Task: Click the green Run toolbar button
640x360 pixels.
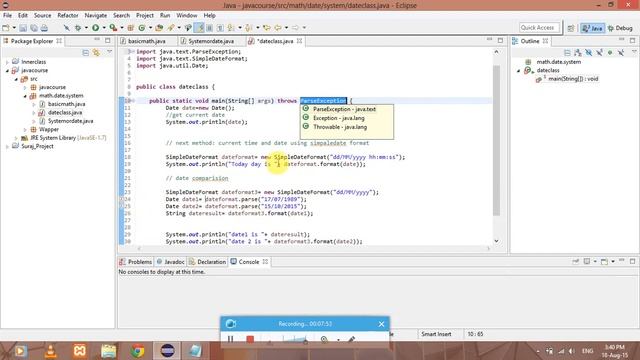Action: (x=96, y=28)
